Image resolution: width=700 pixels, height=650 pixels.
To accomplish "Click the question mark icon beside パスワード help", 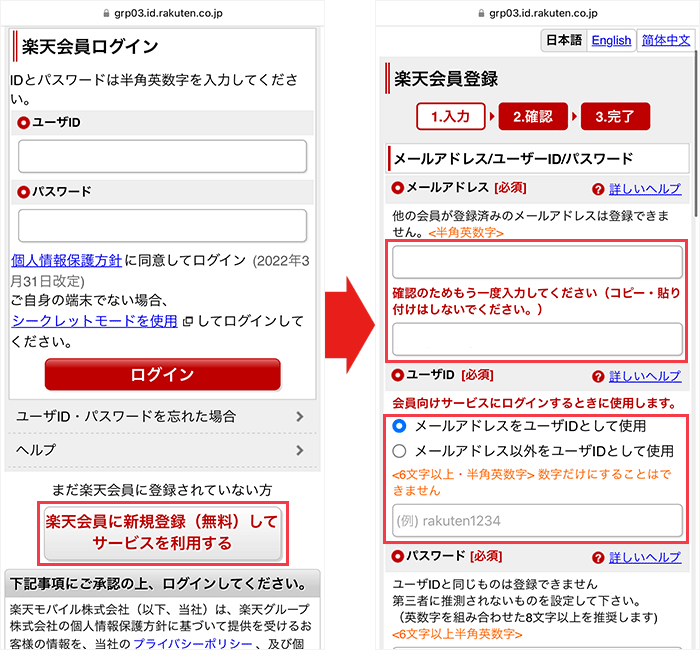I will (x=598, y=558).
